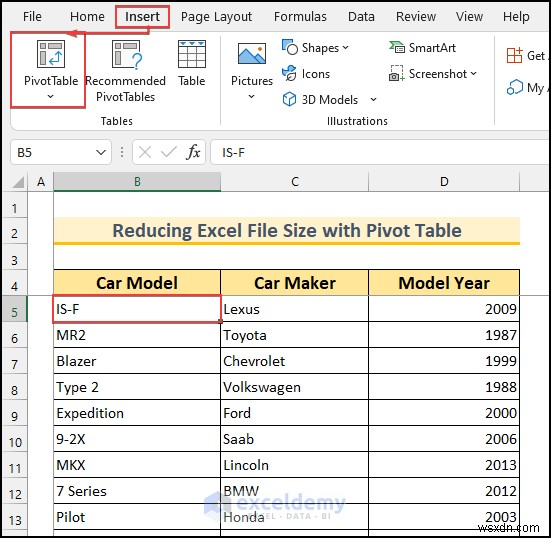The height and width of the screenshot is (538, 551).
Task: Open the Page Layout tab
Action: coord(216,17)
